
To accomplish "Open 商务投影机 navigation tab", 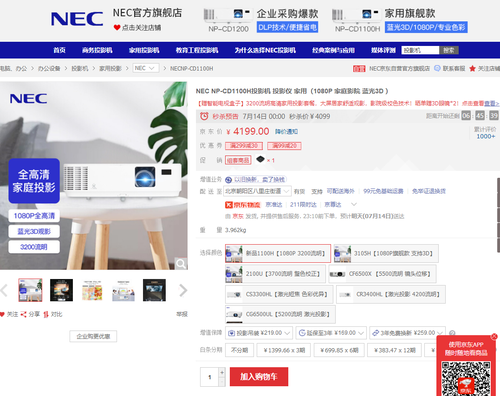I will 97,50.
